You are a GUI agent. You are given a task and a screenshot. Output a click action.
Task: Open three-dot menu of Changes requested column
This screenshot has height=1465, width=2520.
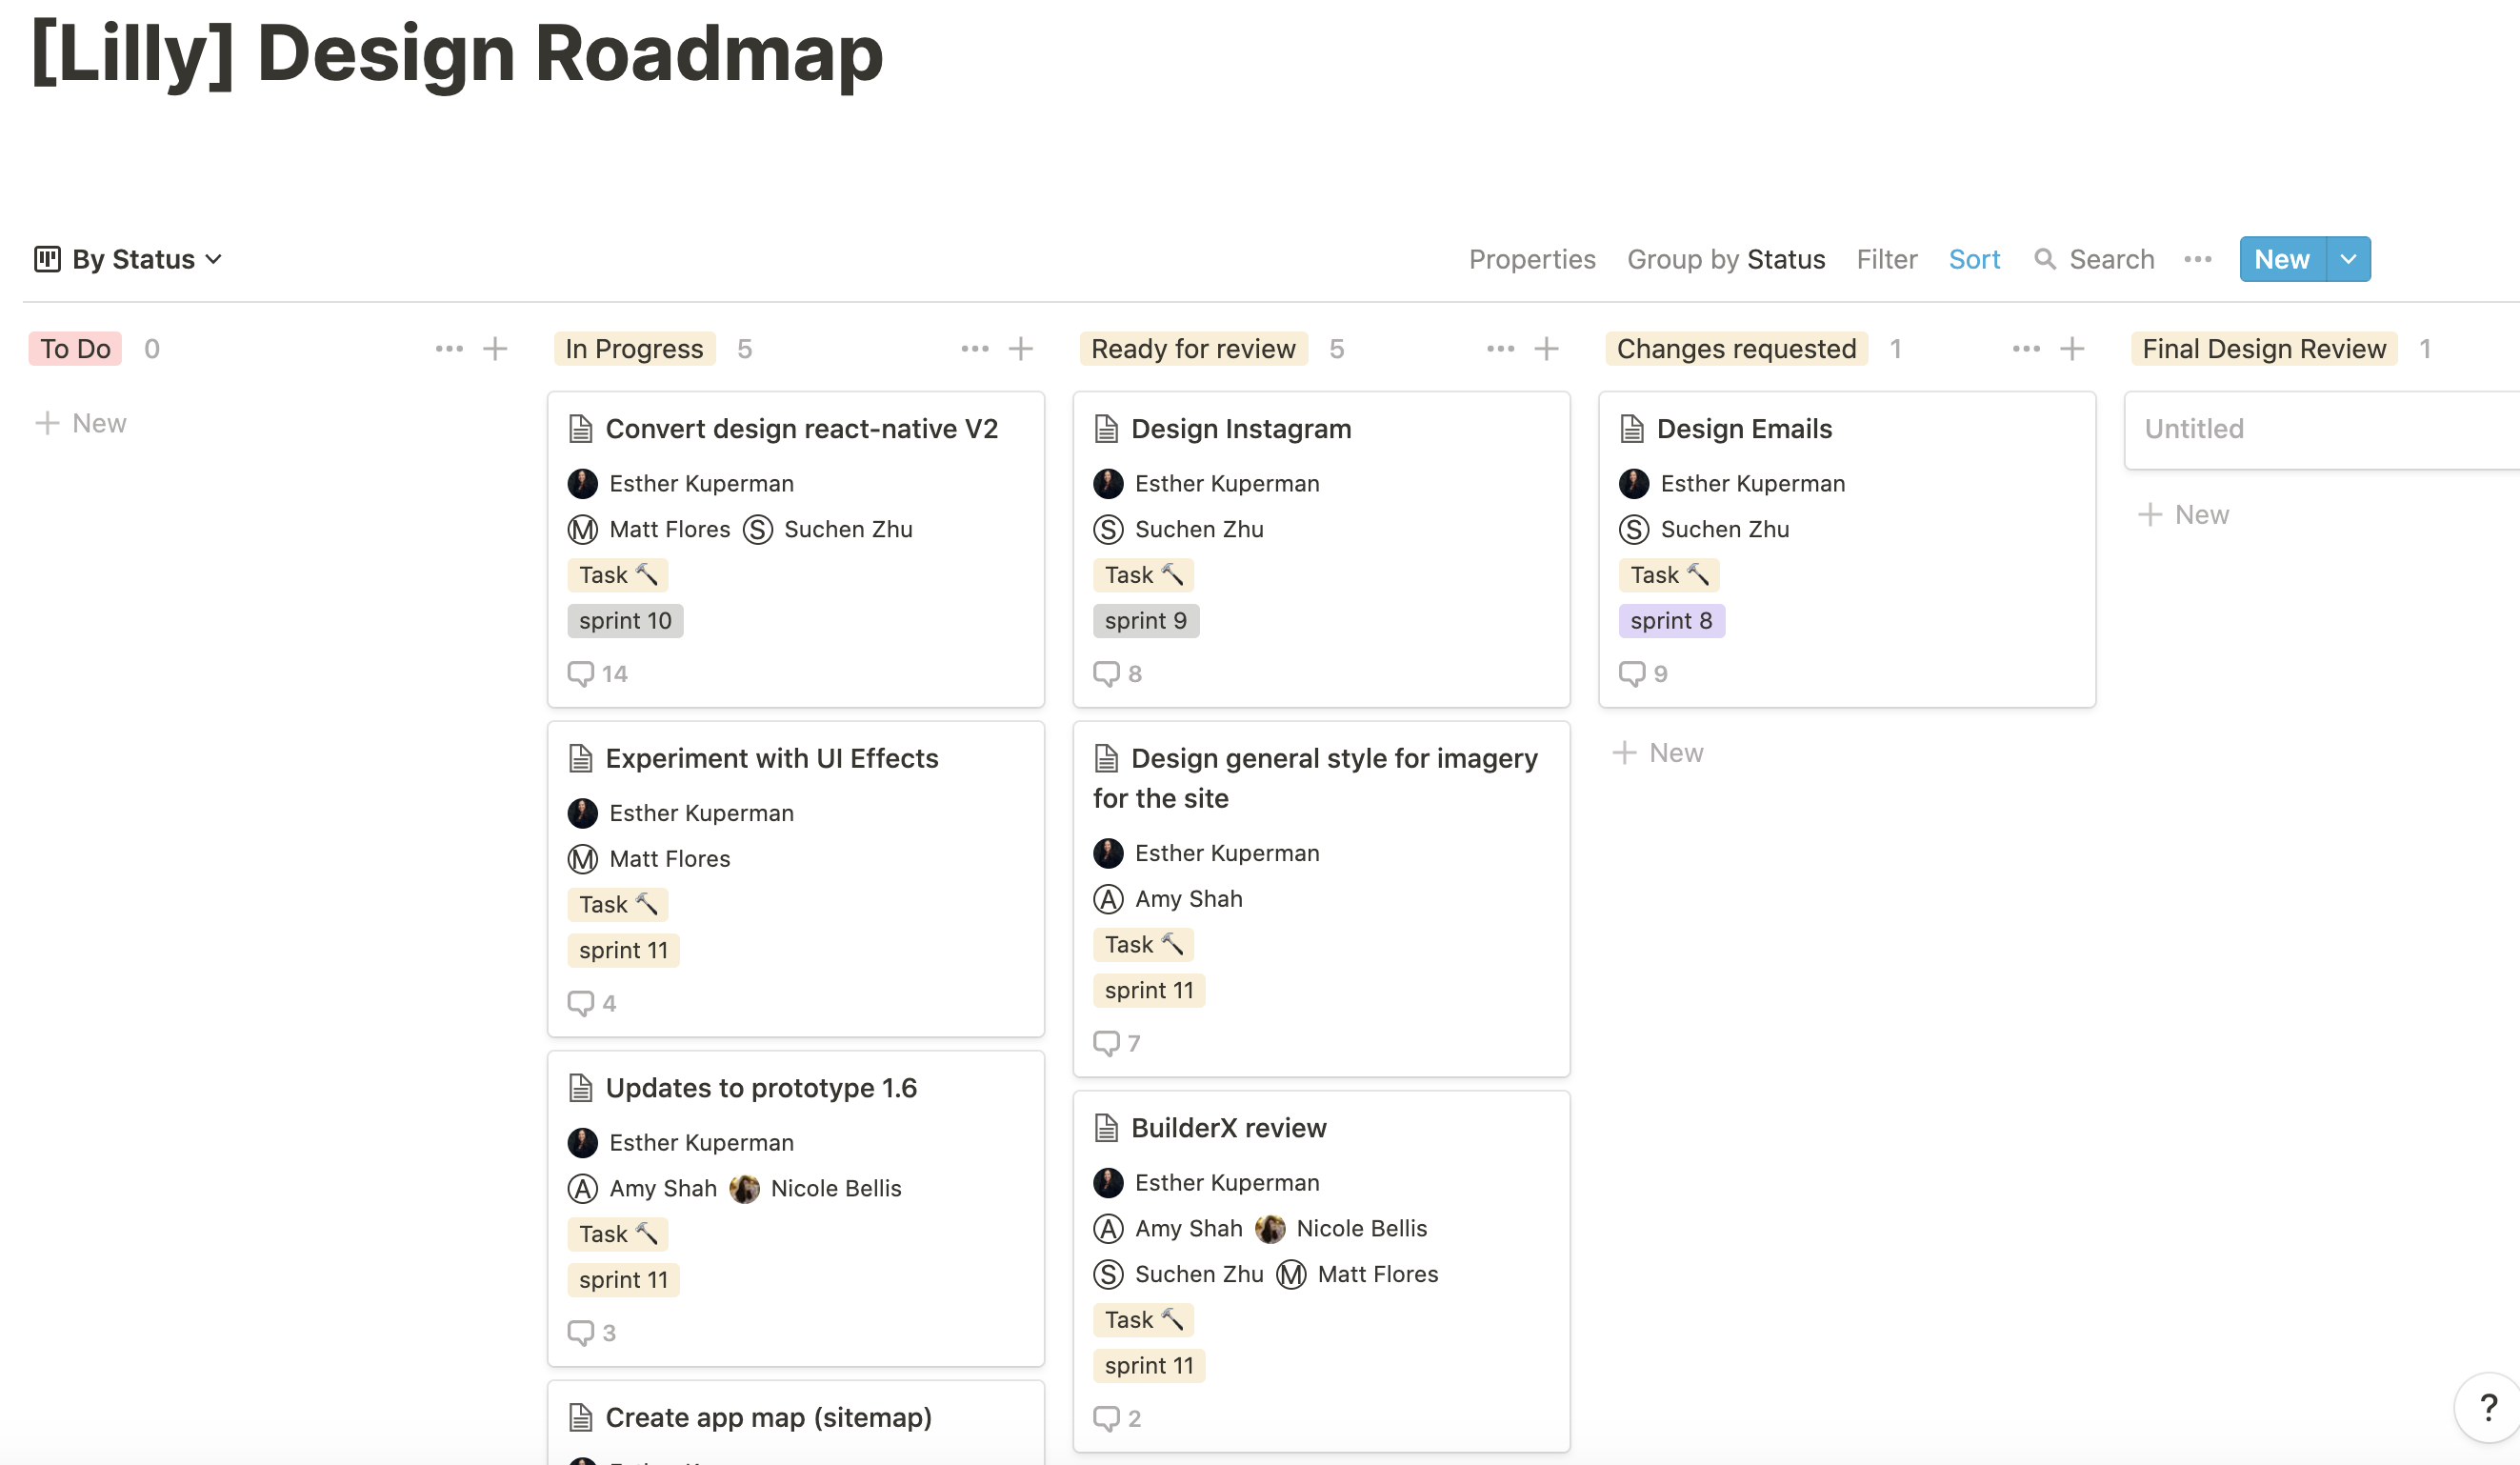[x=2025, y=349]
